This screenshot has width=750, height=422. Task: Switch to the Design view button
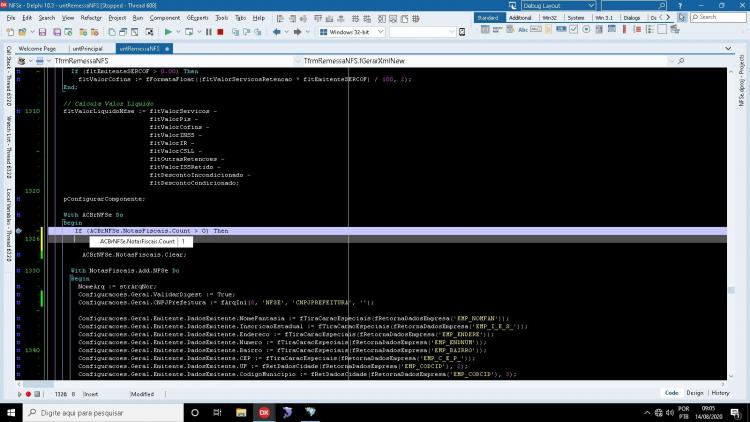pyautogui.click(x=695, y=393)
